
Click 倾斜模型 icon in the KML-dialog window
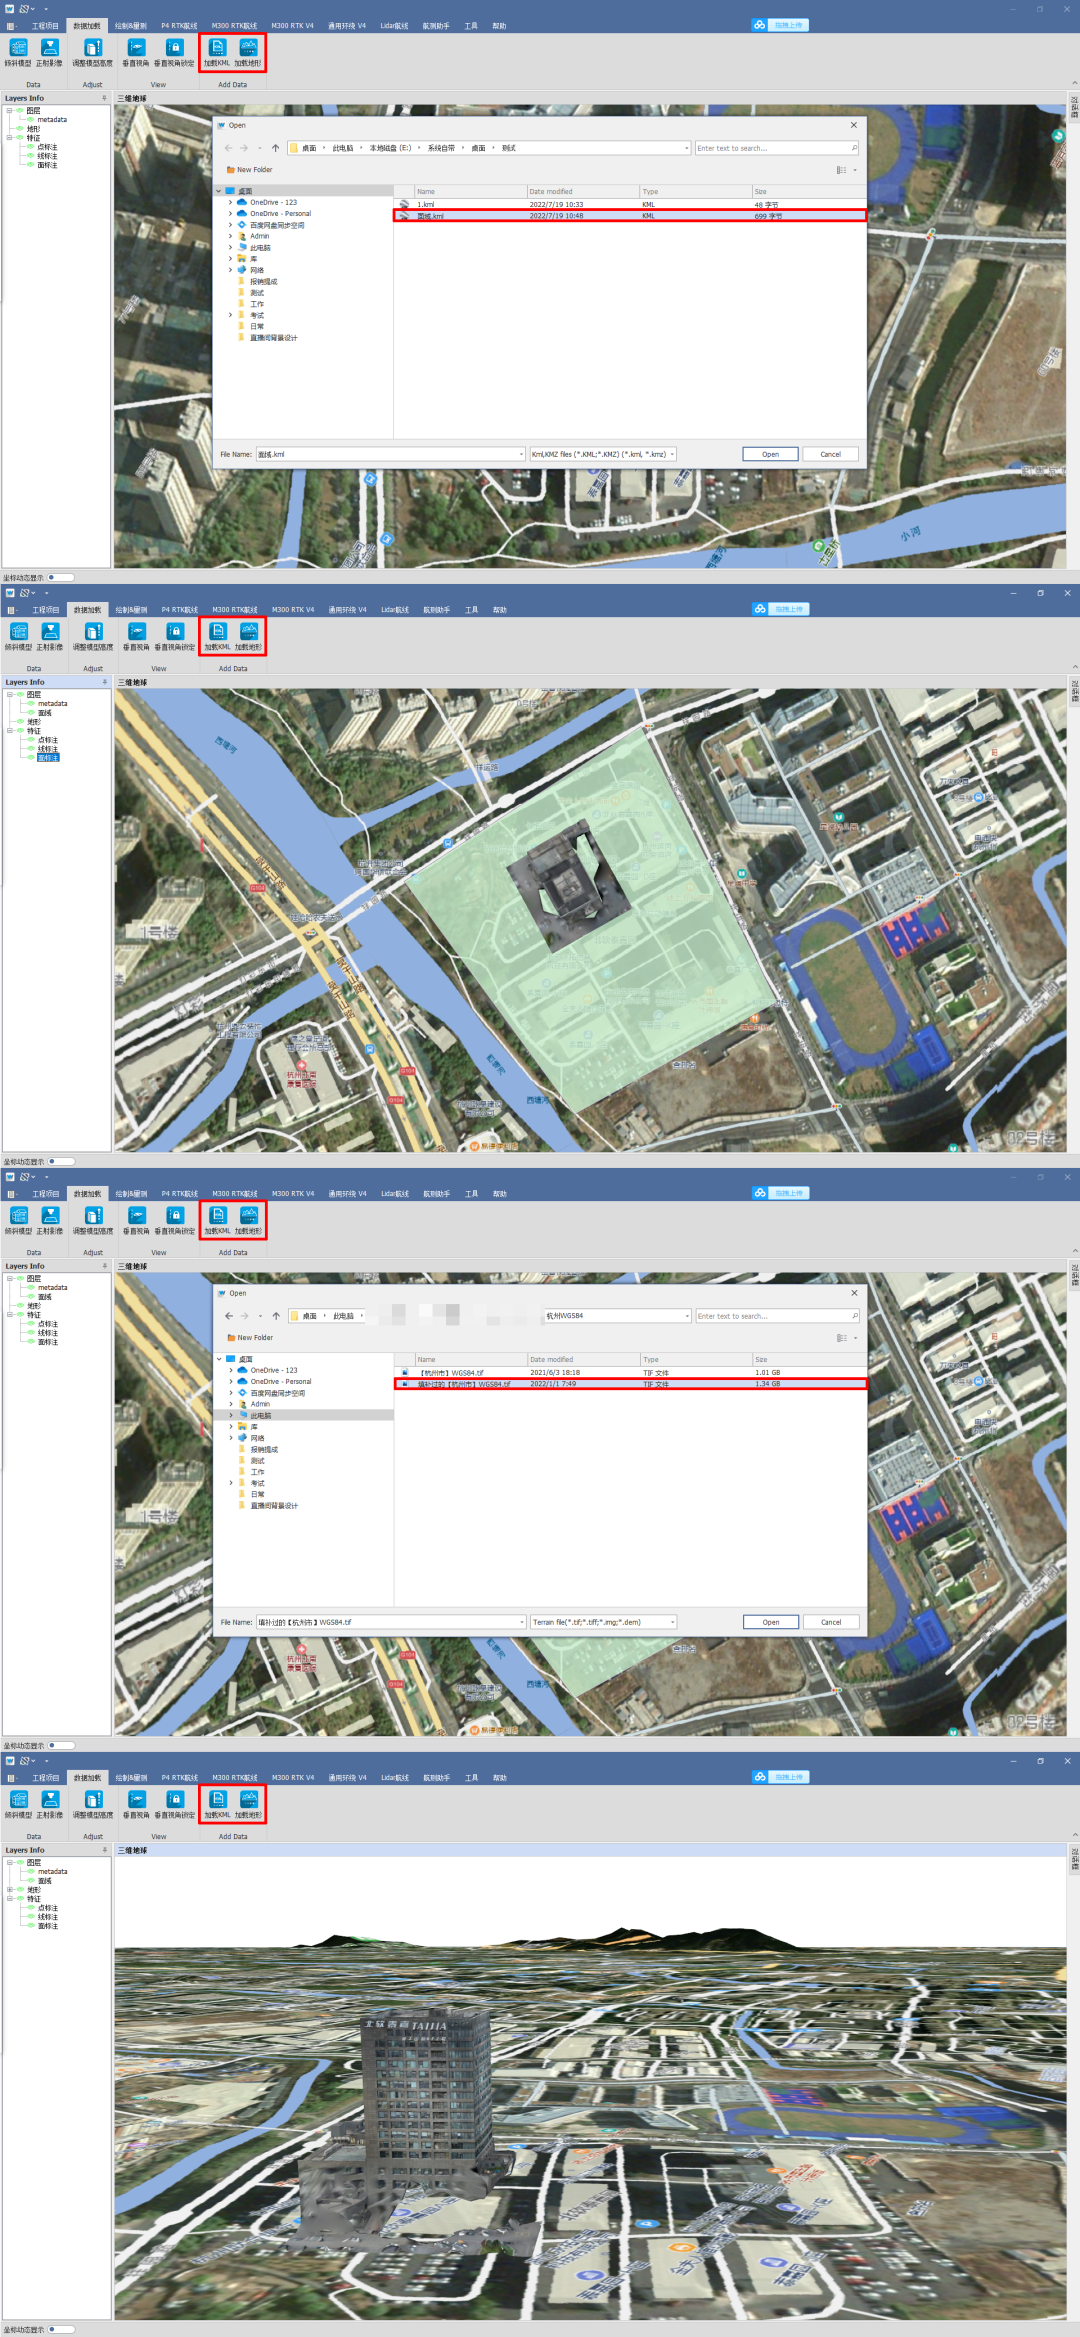coord(18,48)
